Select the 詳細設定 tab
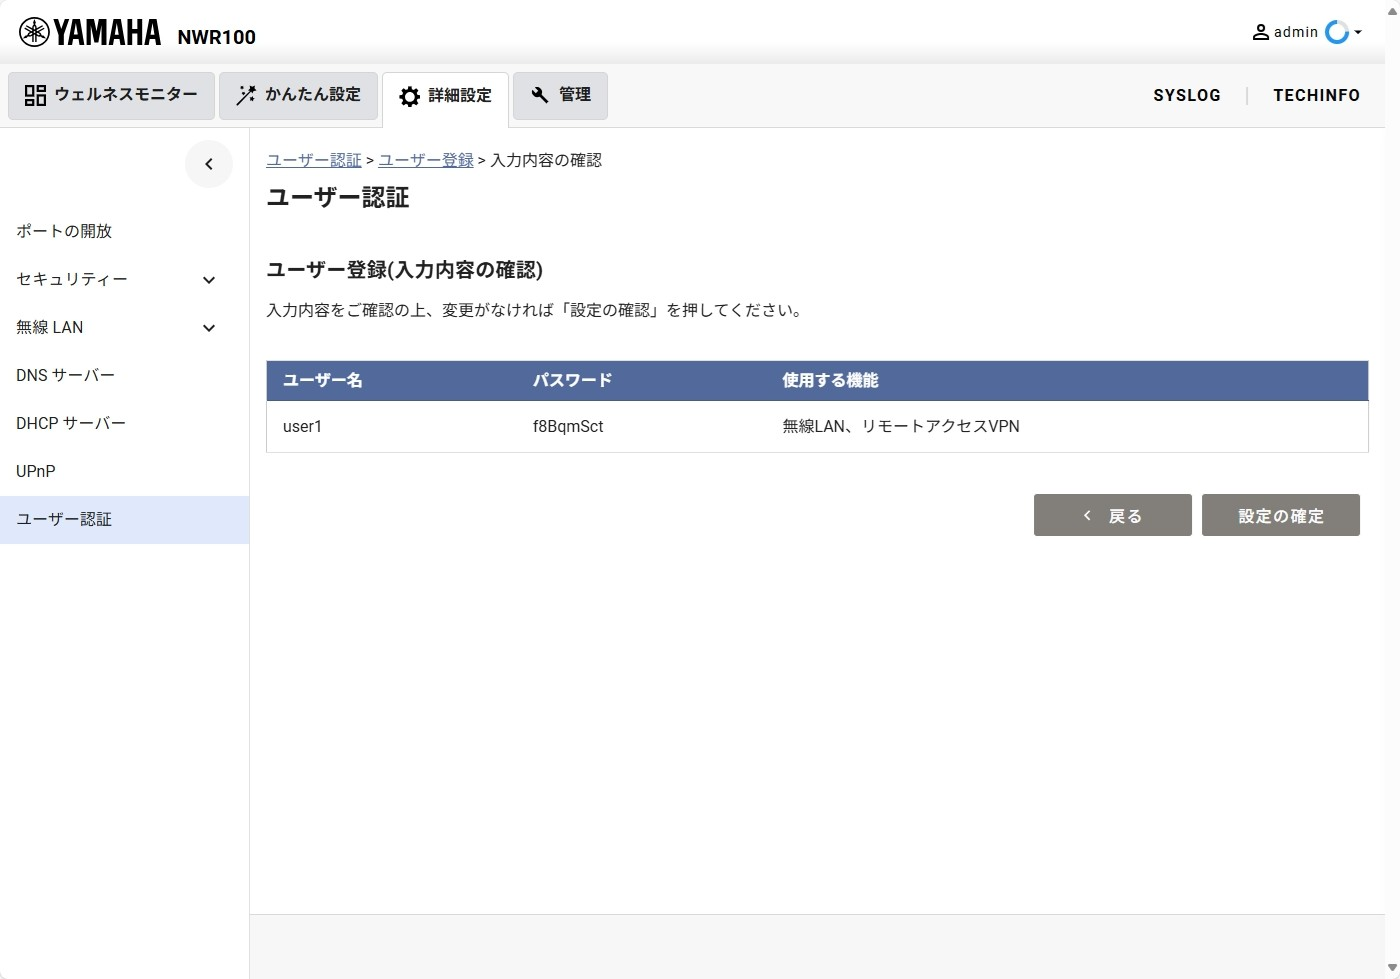This screenshot has width=1400, height=979. [x=445, y=96]
